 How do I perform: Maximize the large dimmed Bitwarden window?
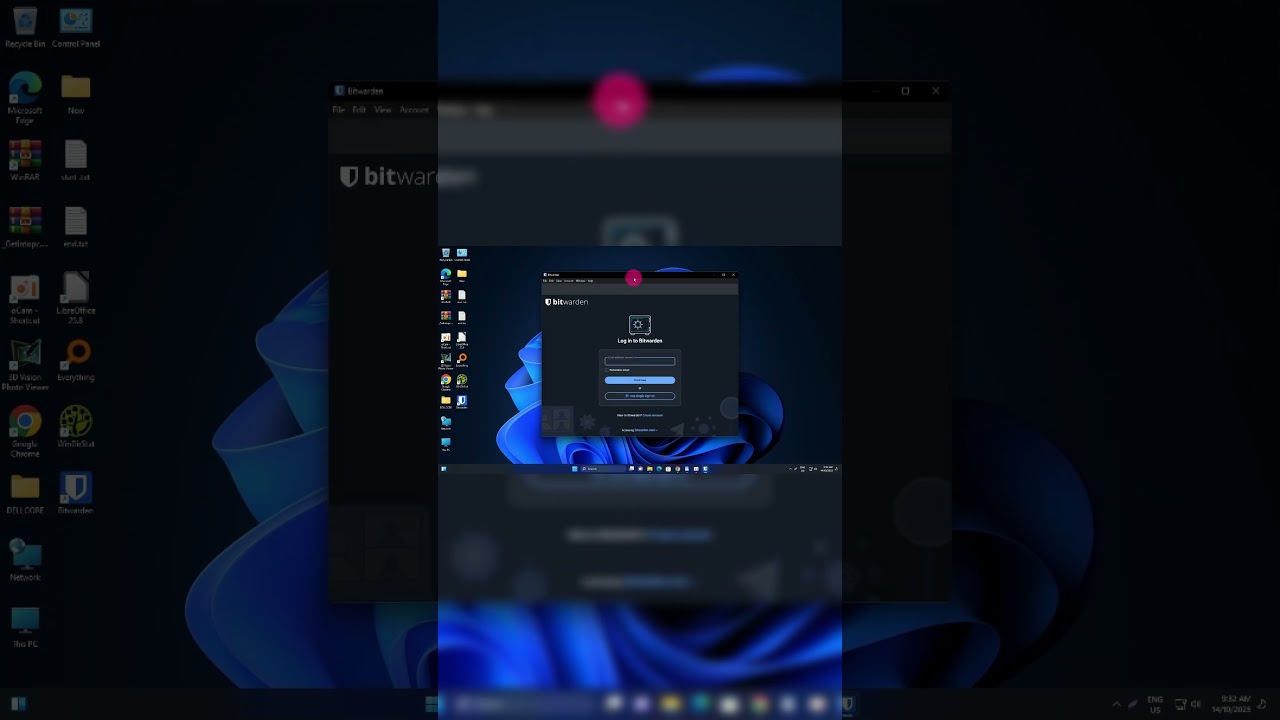point(905,91)
